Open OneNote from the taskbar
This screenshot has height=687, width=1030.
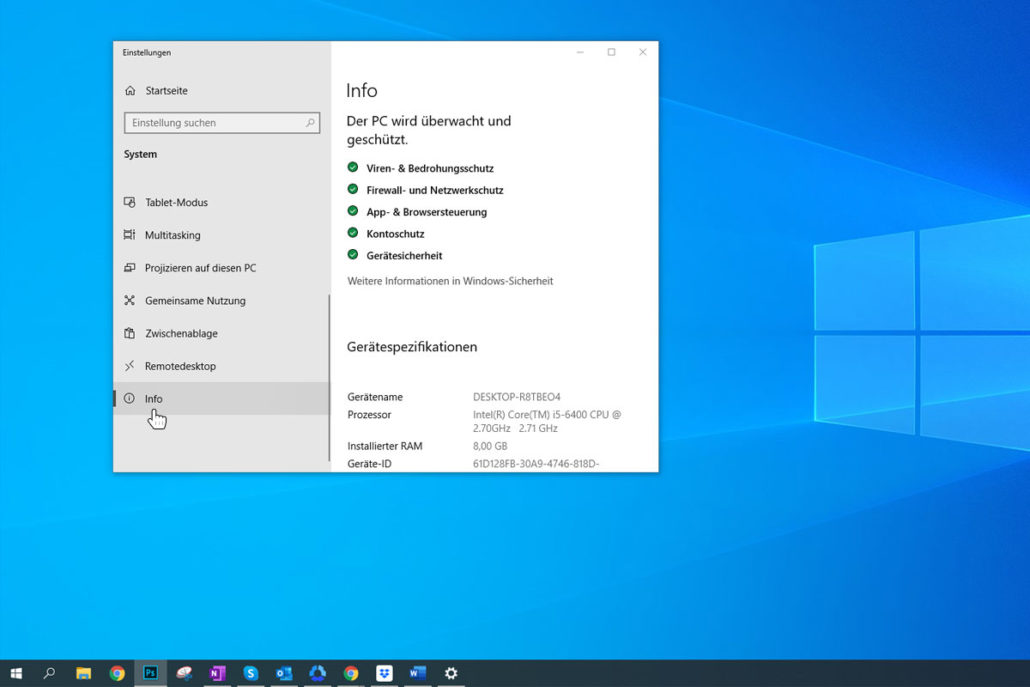217,673
